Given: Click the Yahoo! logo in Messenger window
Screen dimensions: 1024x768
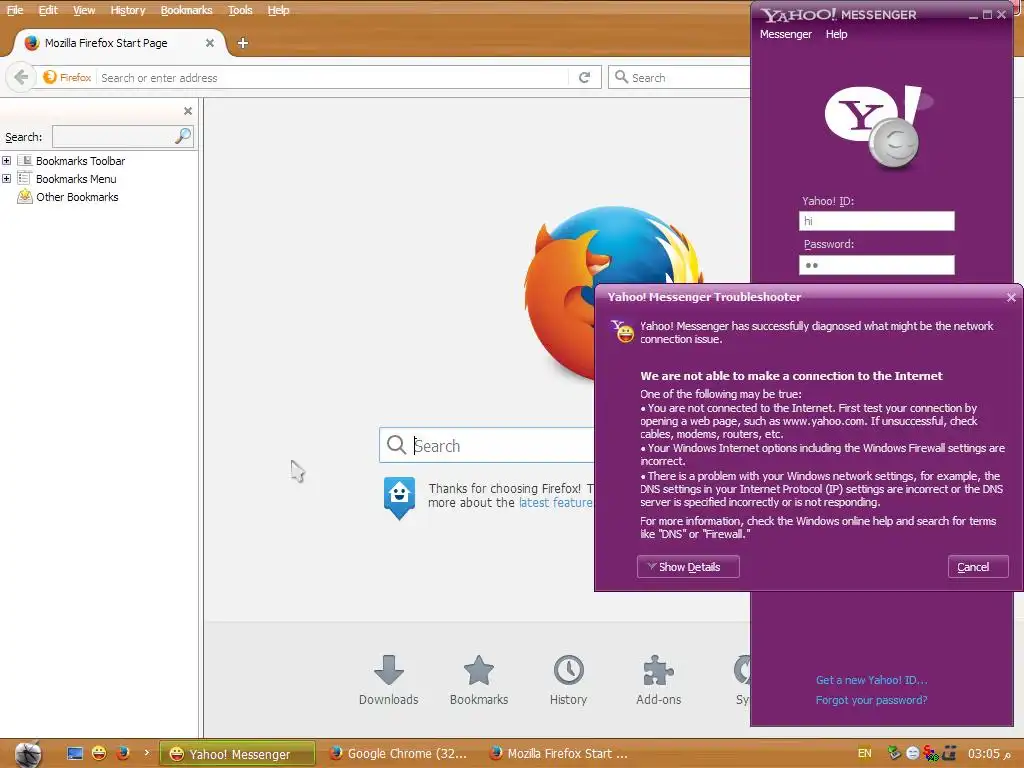Looking at the screenshot, I should click(x=878, y=127).
